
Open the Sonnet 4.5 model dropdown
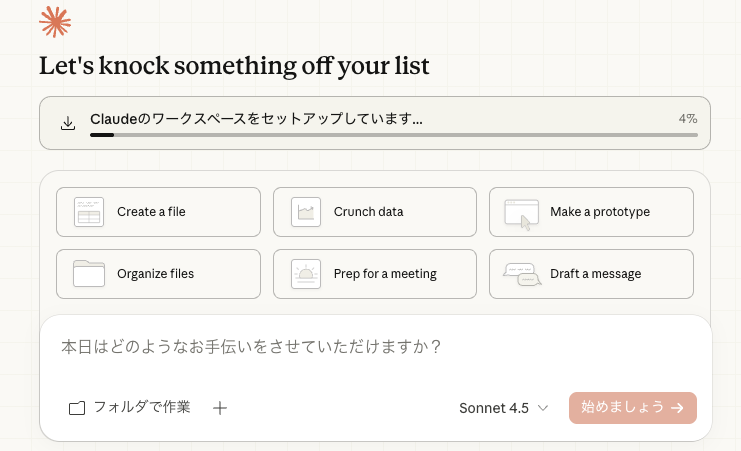[x=504, y=408]
